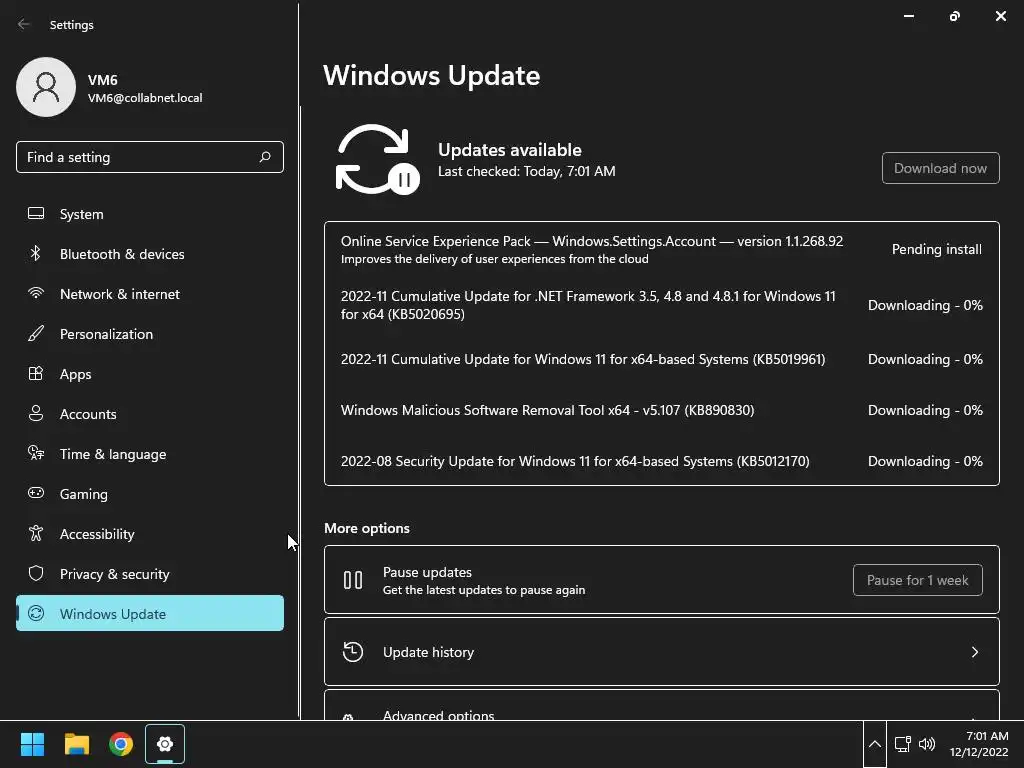This screenshot has width=1024, height=768.
Task: Open the System settings category
Action: coord(150,214)
